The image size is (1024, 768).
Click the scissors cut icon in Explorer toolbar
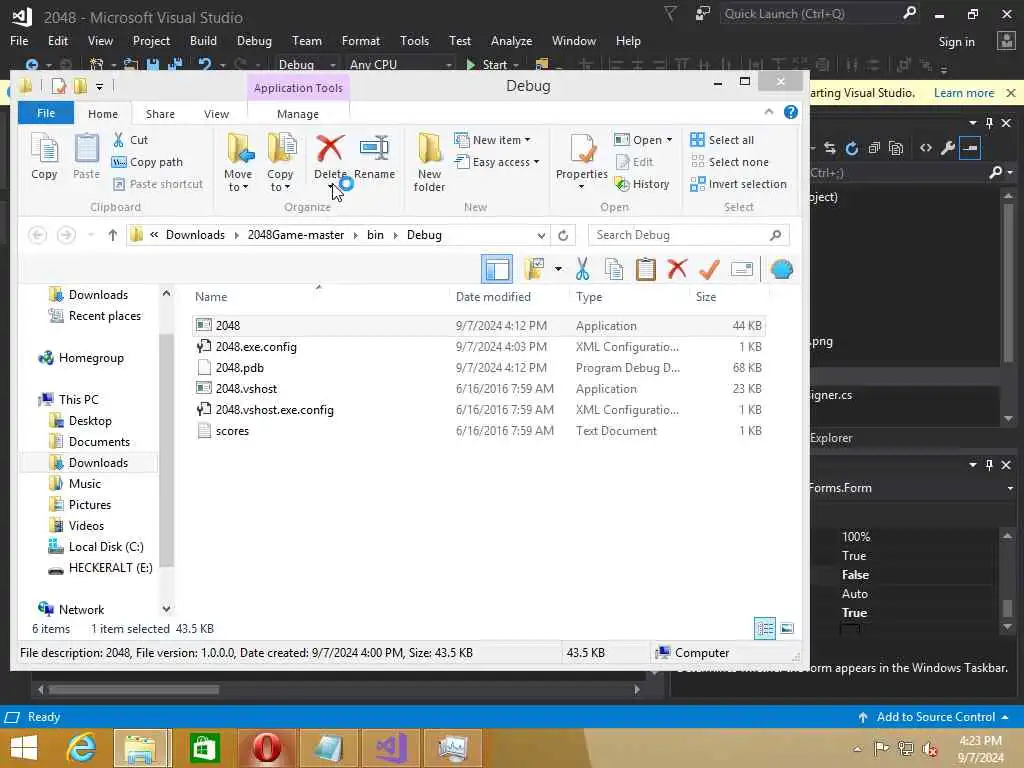point(582,269)
